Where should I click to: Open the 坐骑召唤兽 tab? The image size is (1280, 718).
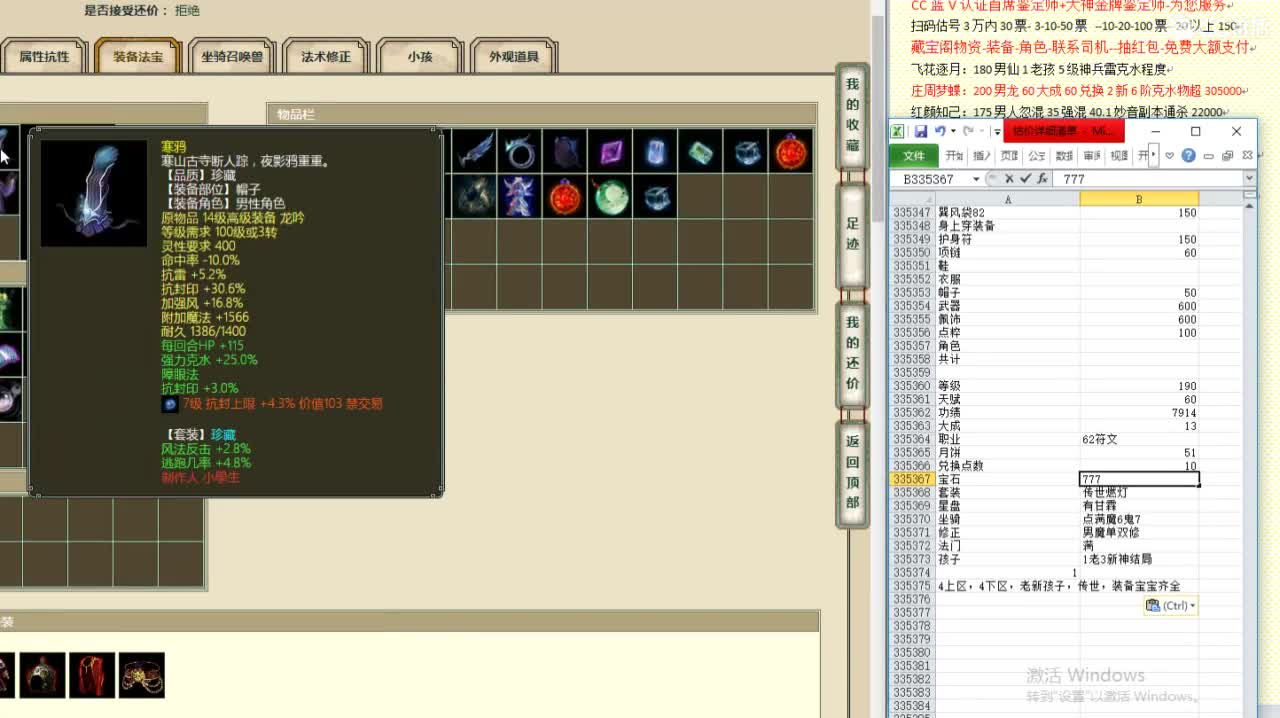(232, 57)
